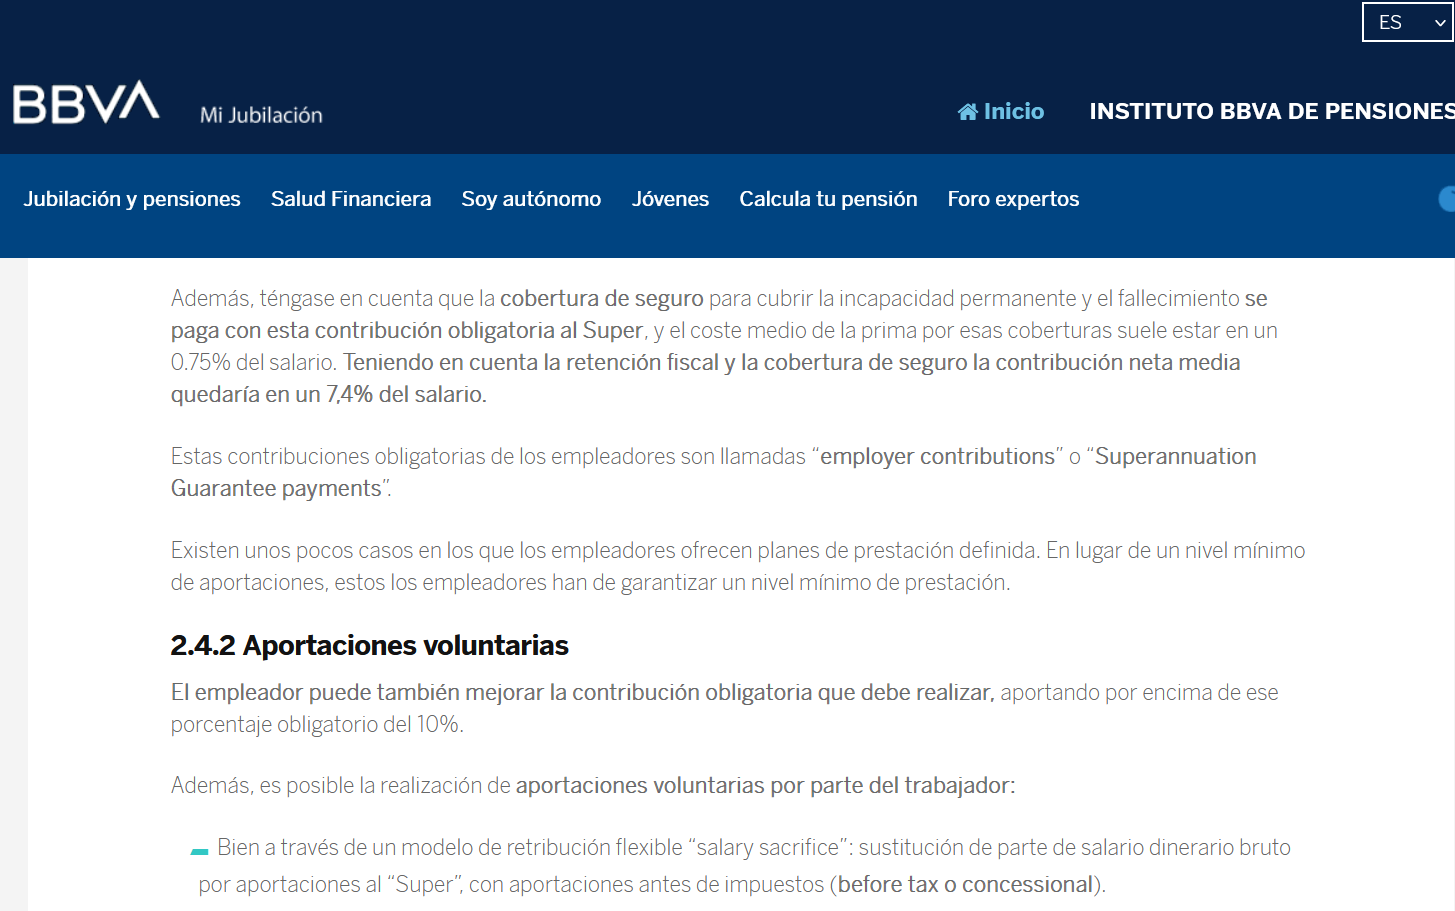Viewport: 1455px width, 911px height.
Task: Open the Jóvenes menu item
Action: tap(670, 199)
